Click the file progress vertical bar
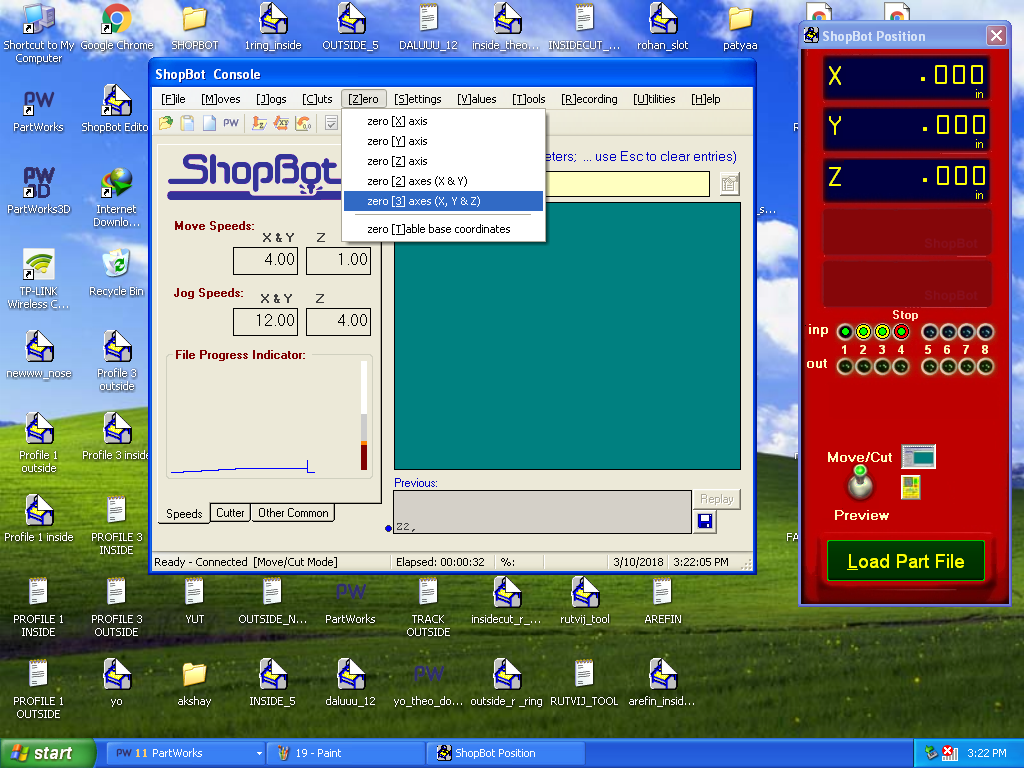 (x=364, y=415)
